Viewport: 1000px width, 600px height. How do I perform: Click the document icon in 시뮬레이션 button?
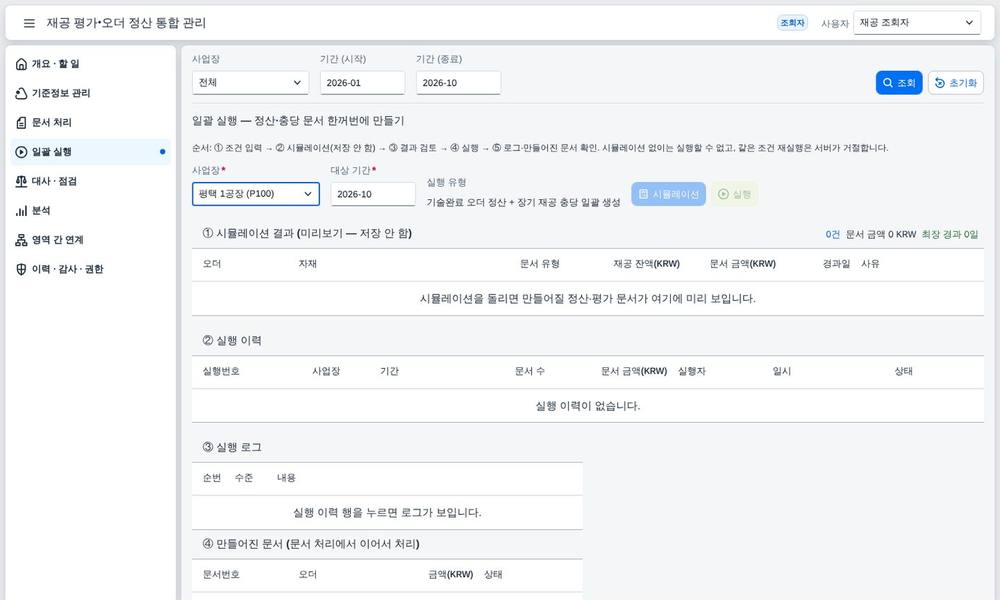point(643,194)
